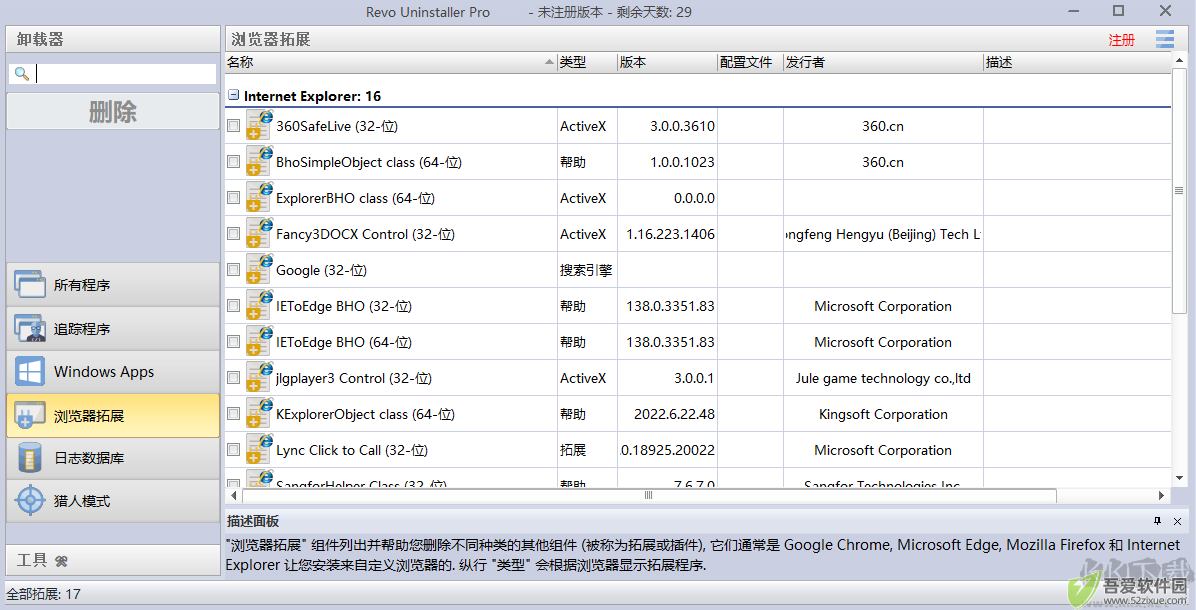Check the IEToEdge BHO (32-位) checkbox
Image resolution: width=1196 pixels, height=610 pixels.
(233, 305)
